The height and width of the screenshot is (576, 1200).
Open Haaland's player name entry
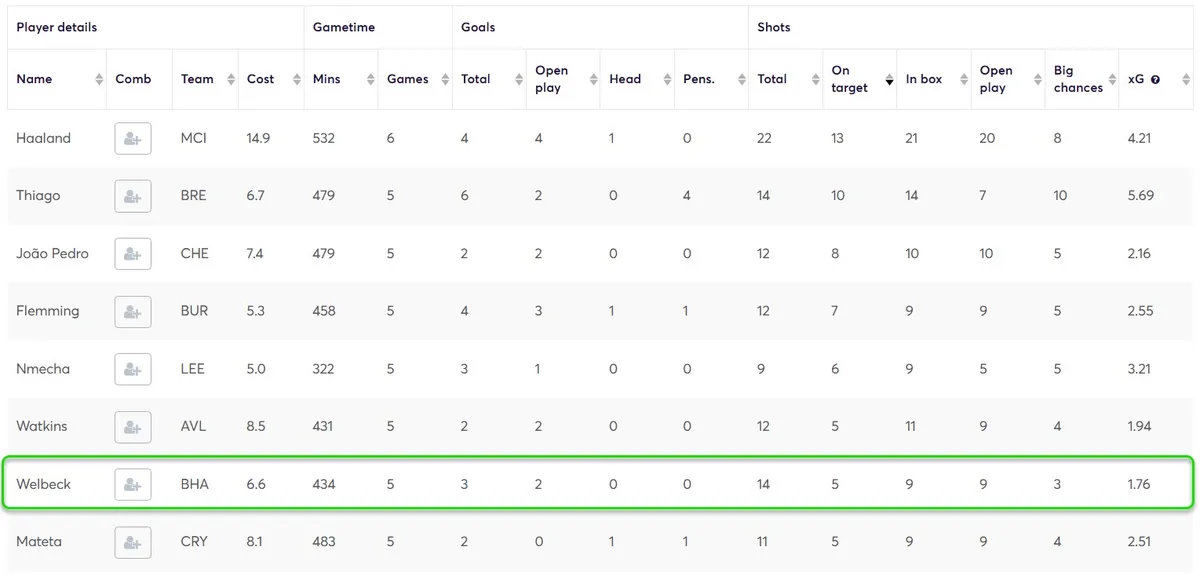tap(44, 138)
